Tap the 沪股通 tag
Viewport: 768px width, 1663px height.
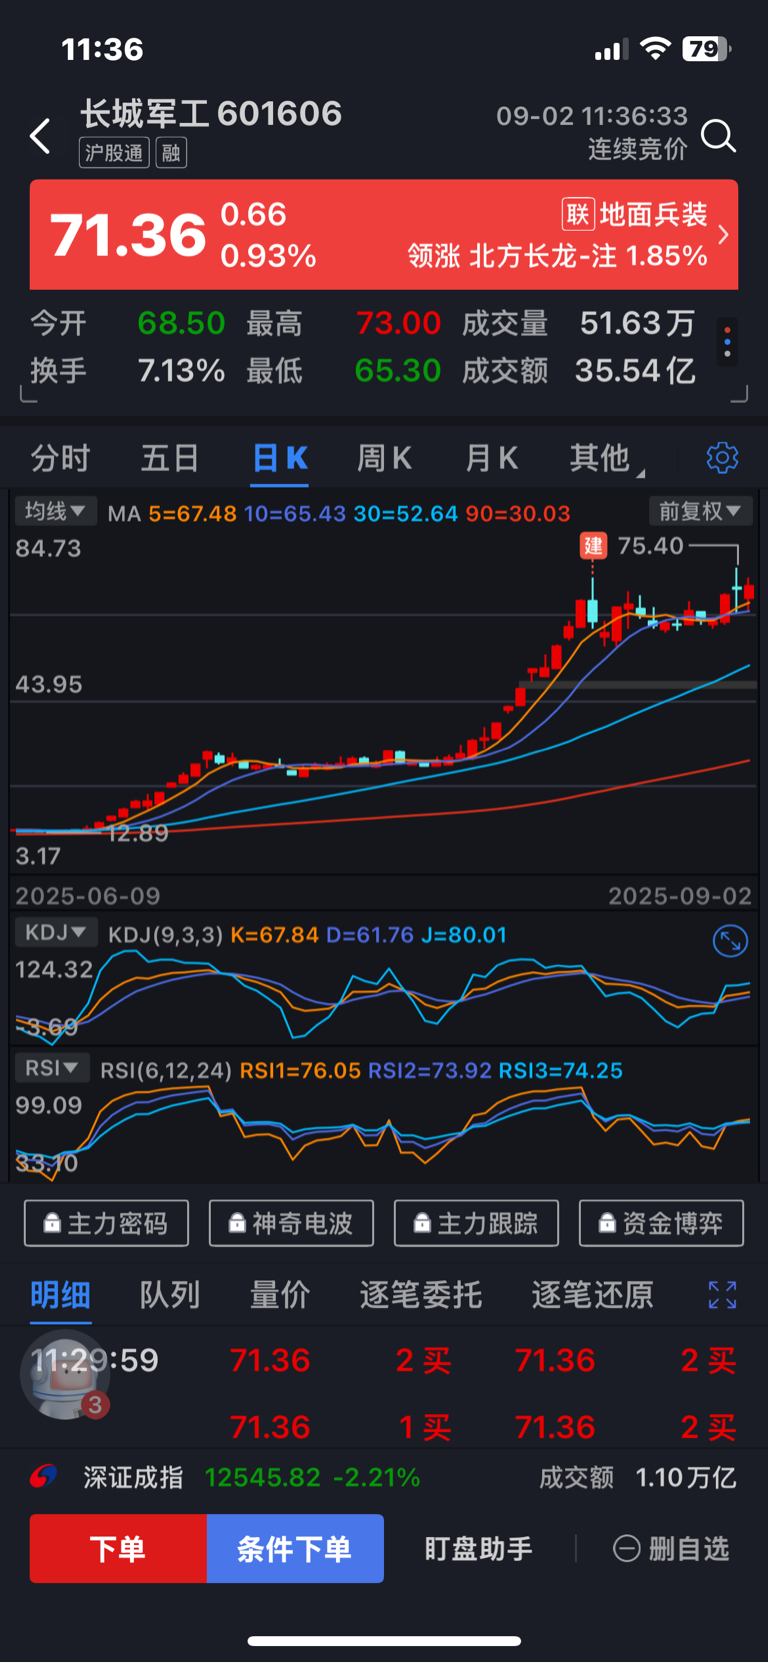click(114, 153)
